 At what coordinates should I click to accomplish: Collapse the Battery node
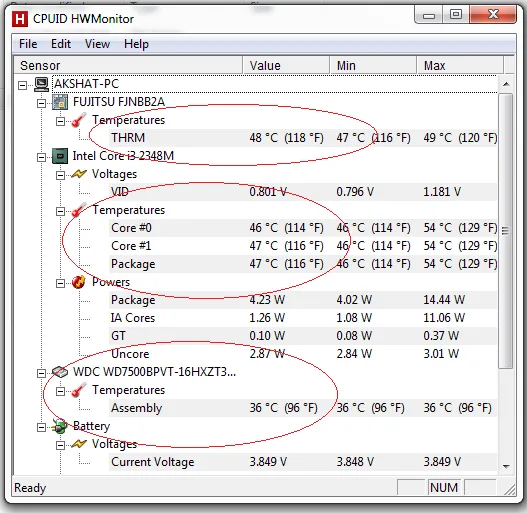pos(41,427)
